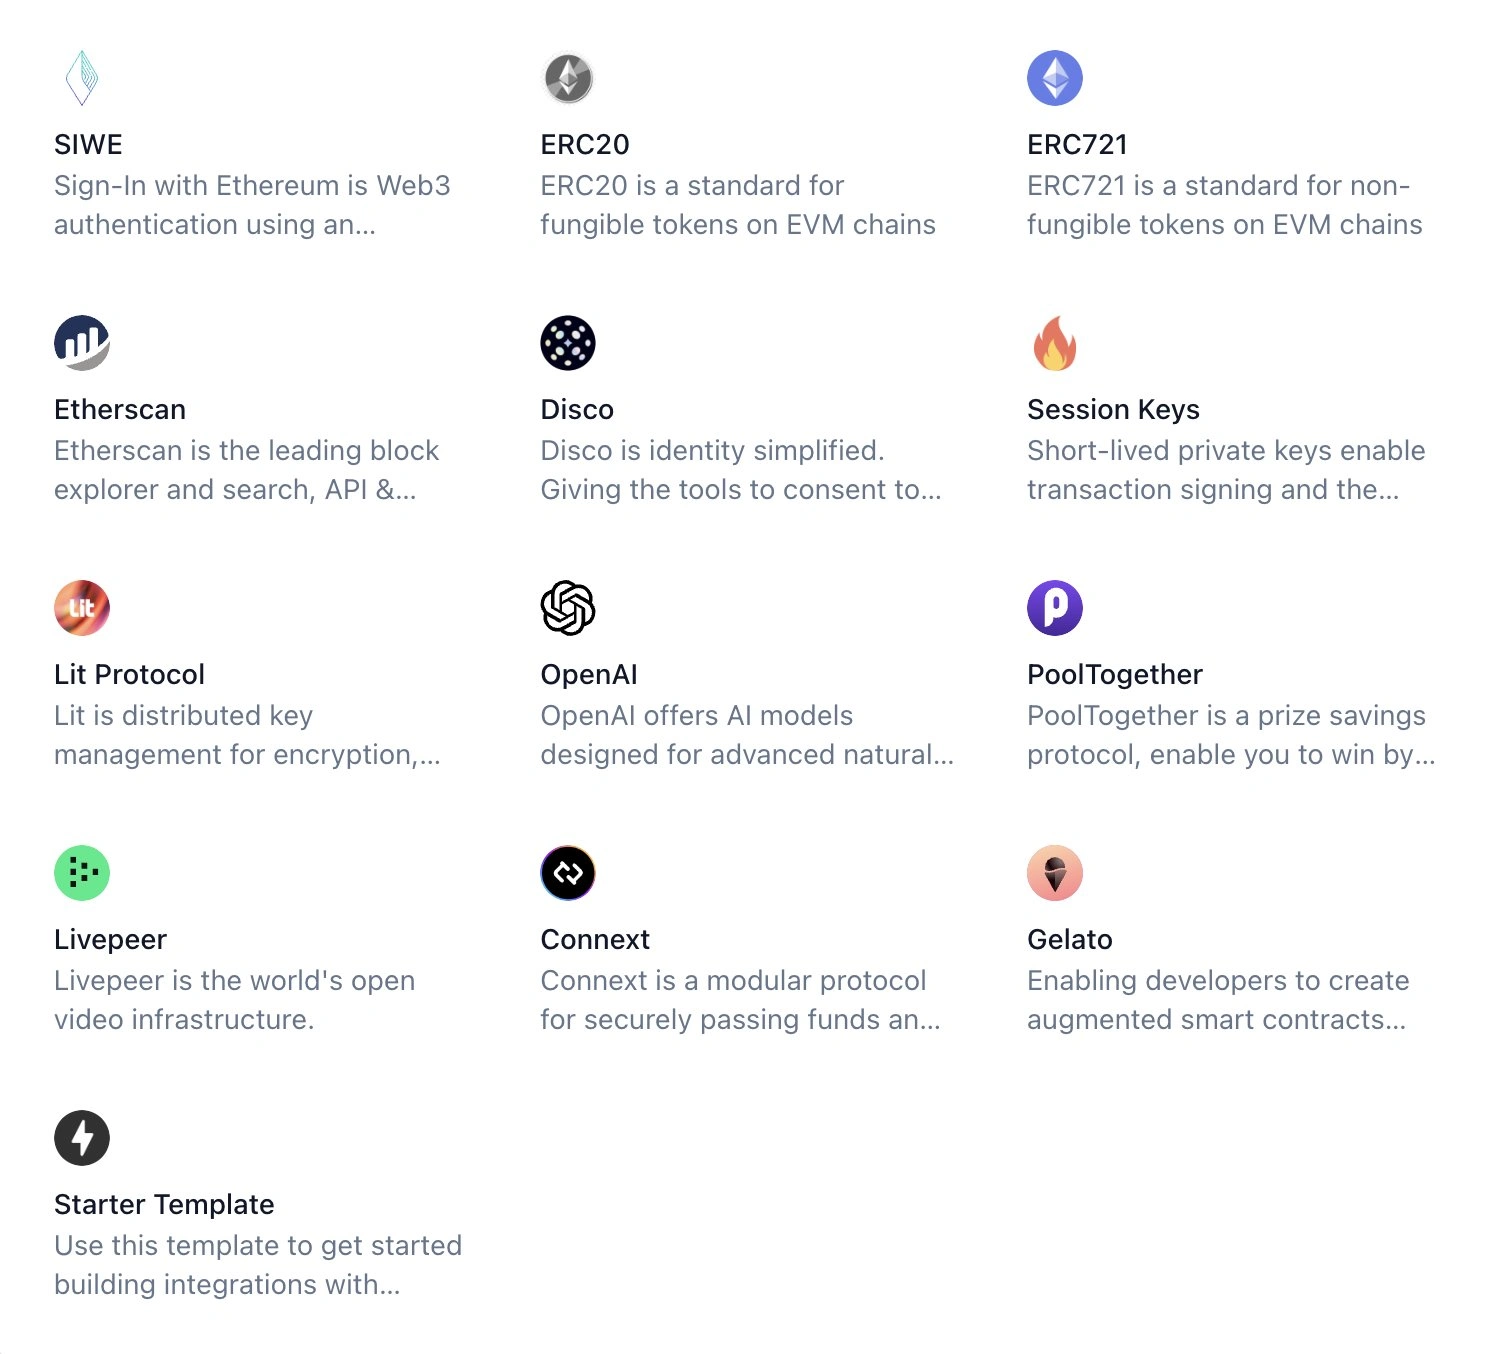Click the Session Keys flame icon
1490x1354 pixels.
pyautogui.click(x=1054, y=343)
